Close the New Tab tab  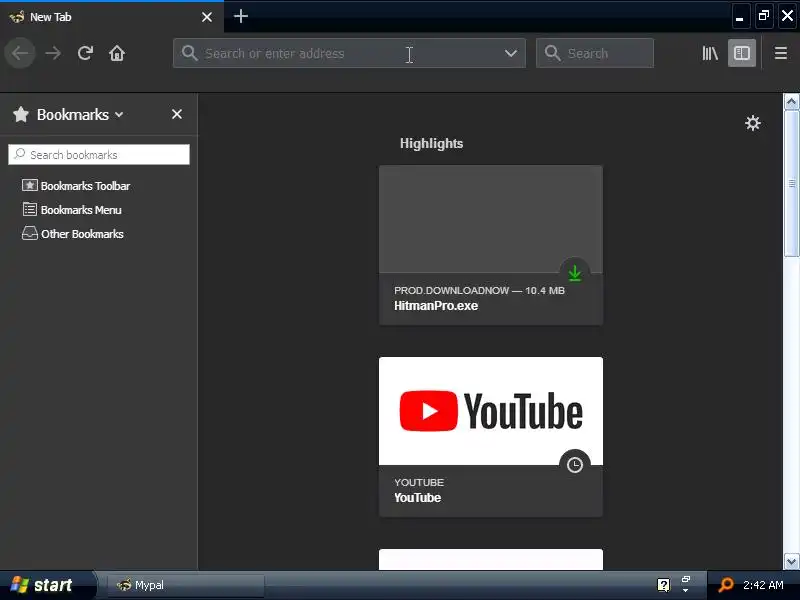[x=207, y=17]
